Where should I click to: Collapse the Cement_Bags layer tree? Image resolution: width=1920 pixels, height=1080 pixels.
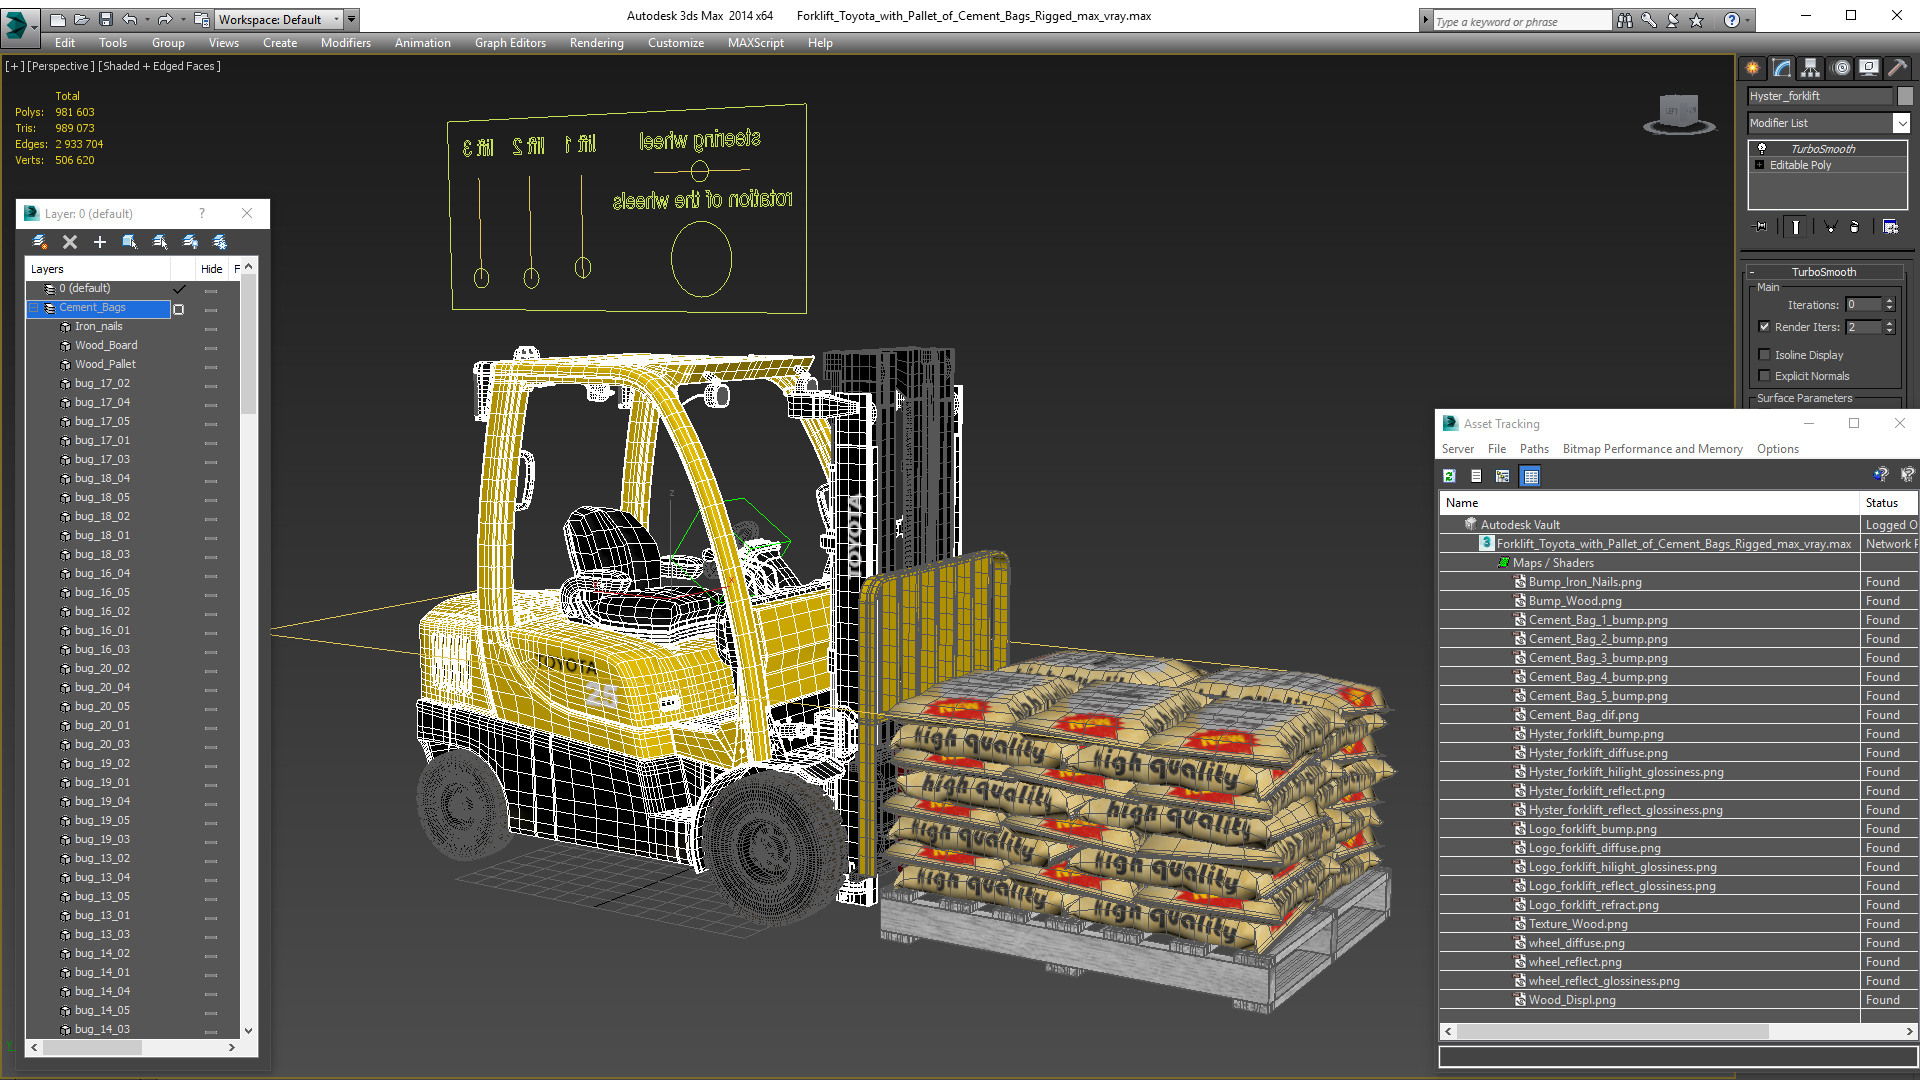pyautogui.click(x=33, y=308)
